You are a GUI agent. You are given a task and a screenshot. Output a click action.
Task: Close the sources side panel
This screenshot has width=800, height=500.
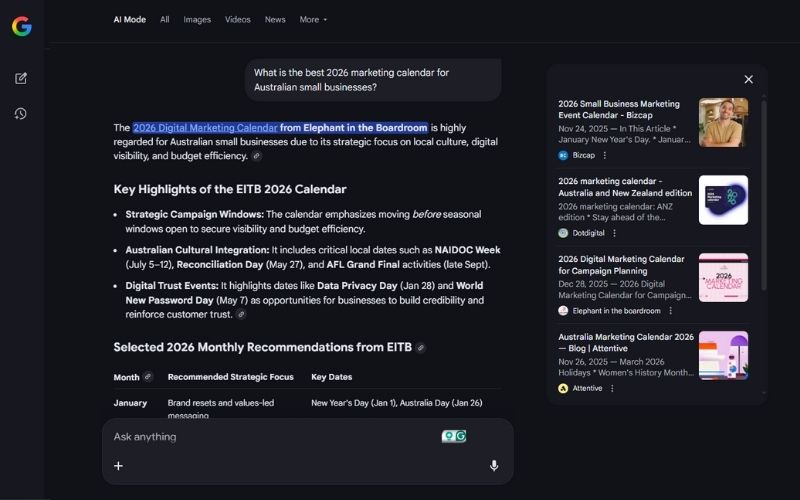[748, 79]
